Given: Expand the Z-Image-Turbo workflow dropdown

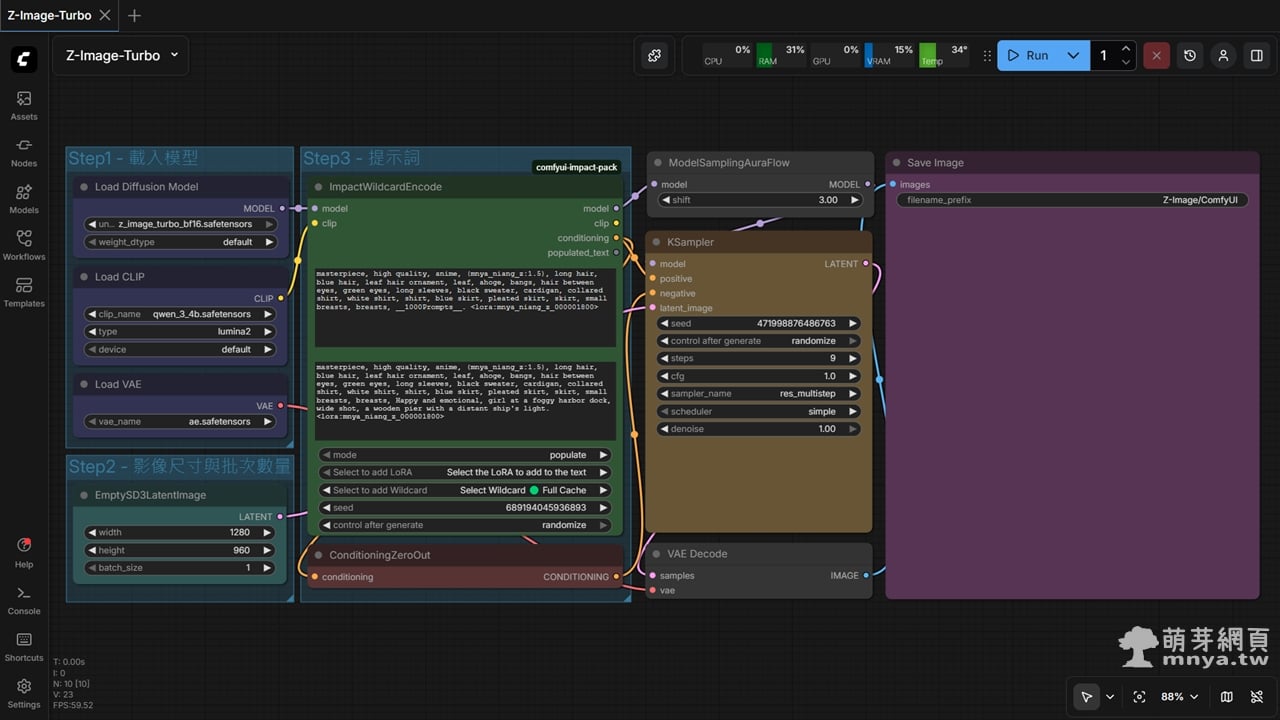Looking at the screenshot, I should [x=174, y=55].
